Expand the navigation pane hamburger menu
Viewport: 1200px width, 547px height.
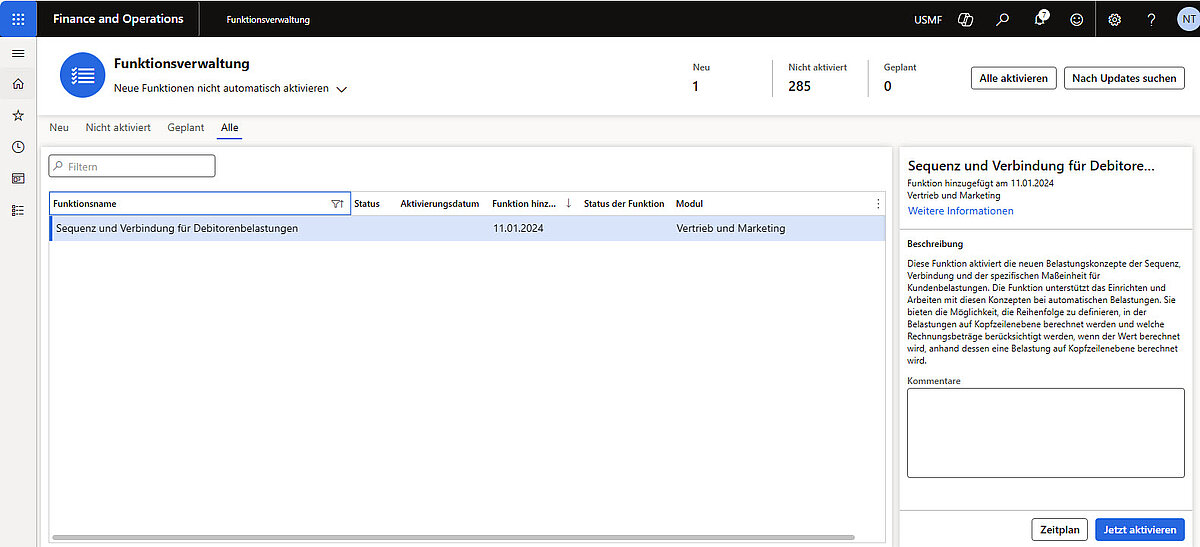click(x=18, y=53)
